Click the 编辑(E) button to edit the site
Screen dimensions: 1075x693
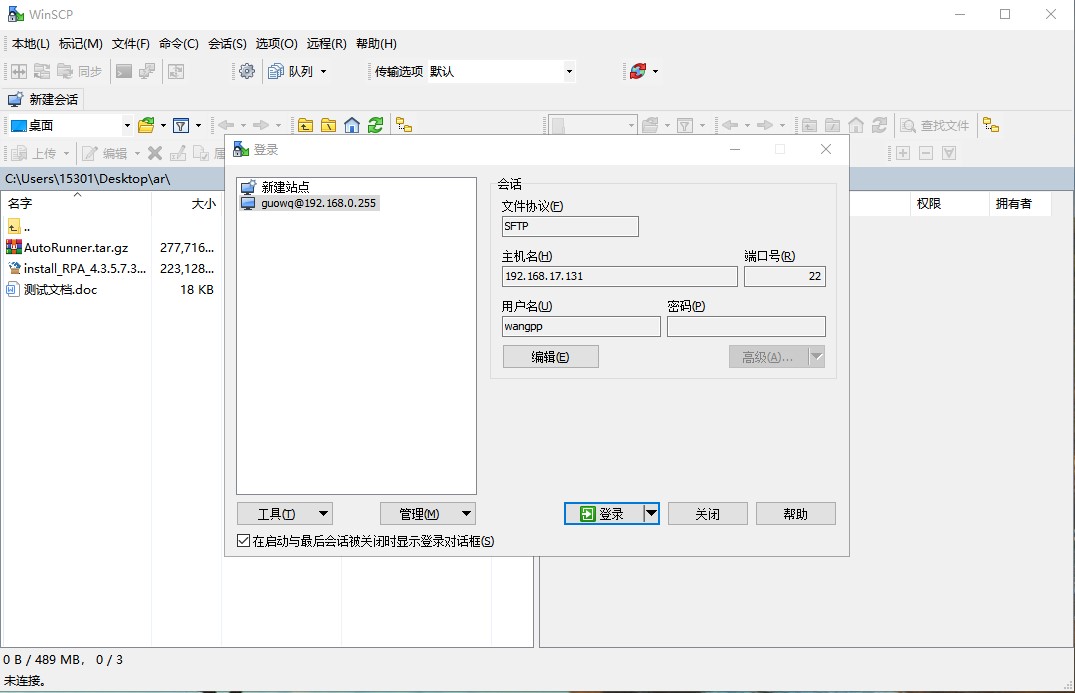click(x=550, y=356)
